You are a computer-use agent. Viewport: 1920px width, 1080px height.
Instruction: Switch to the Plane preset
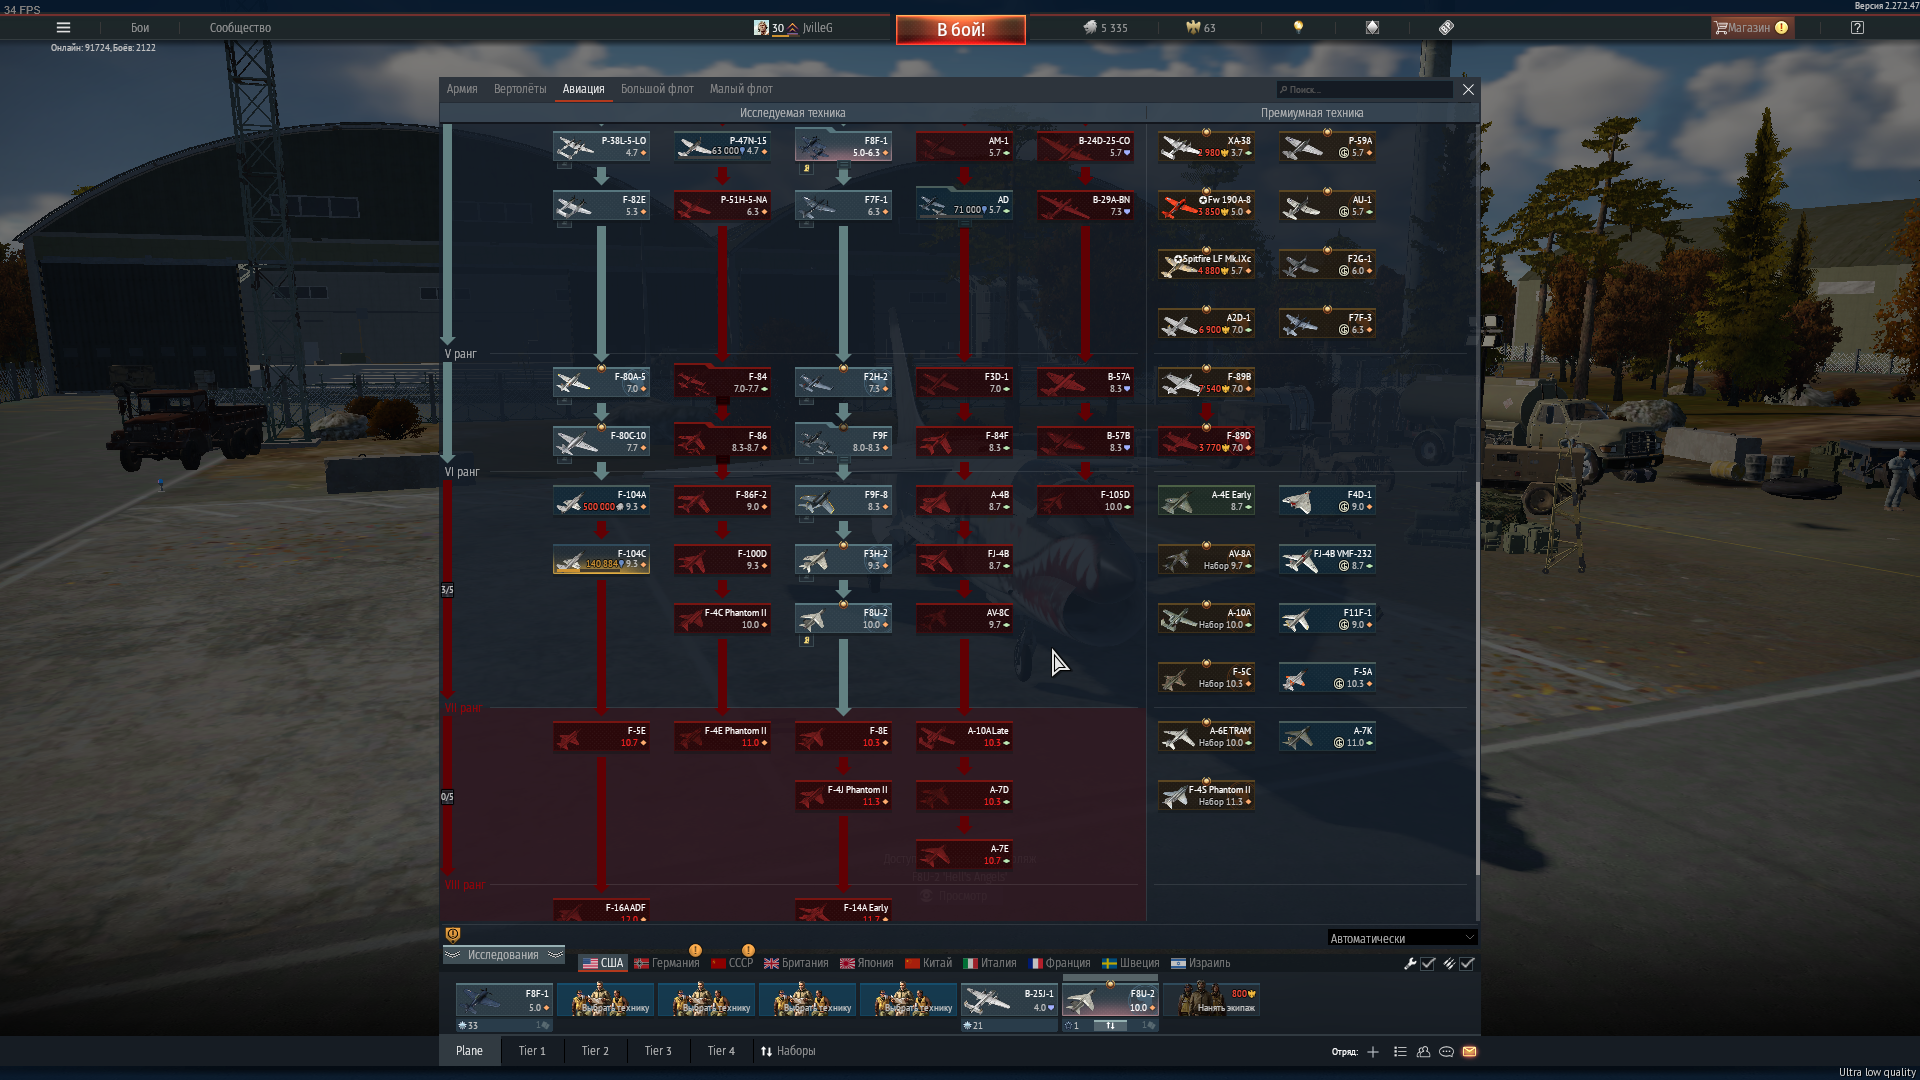469,1051
